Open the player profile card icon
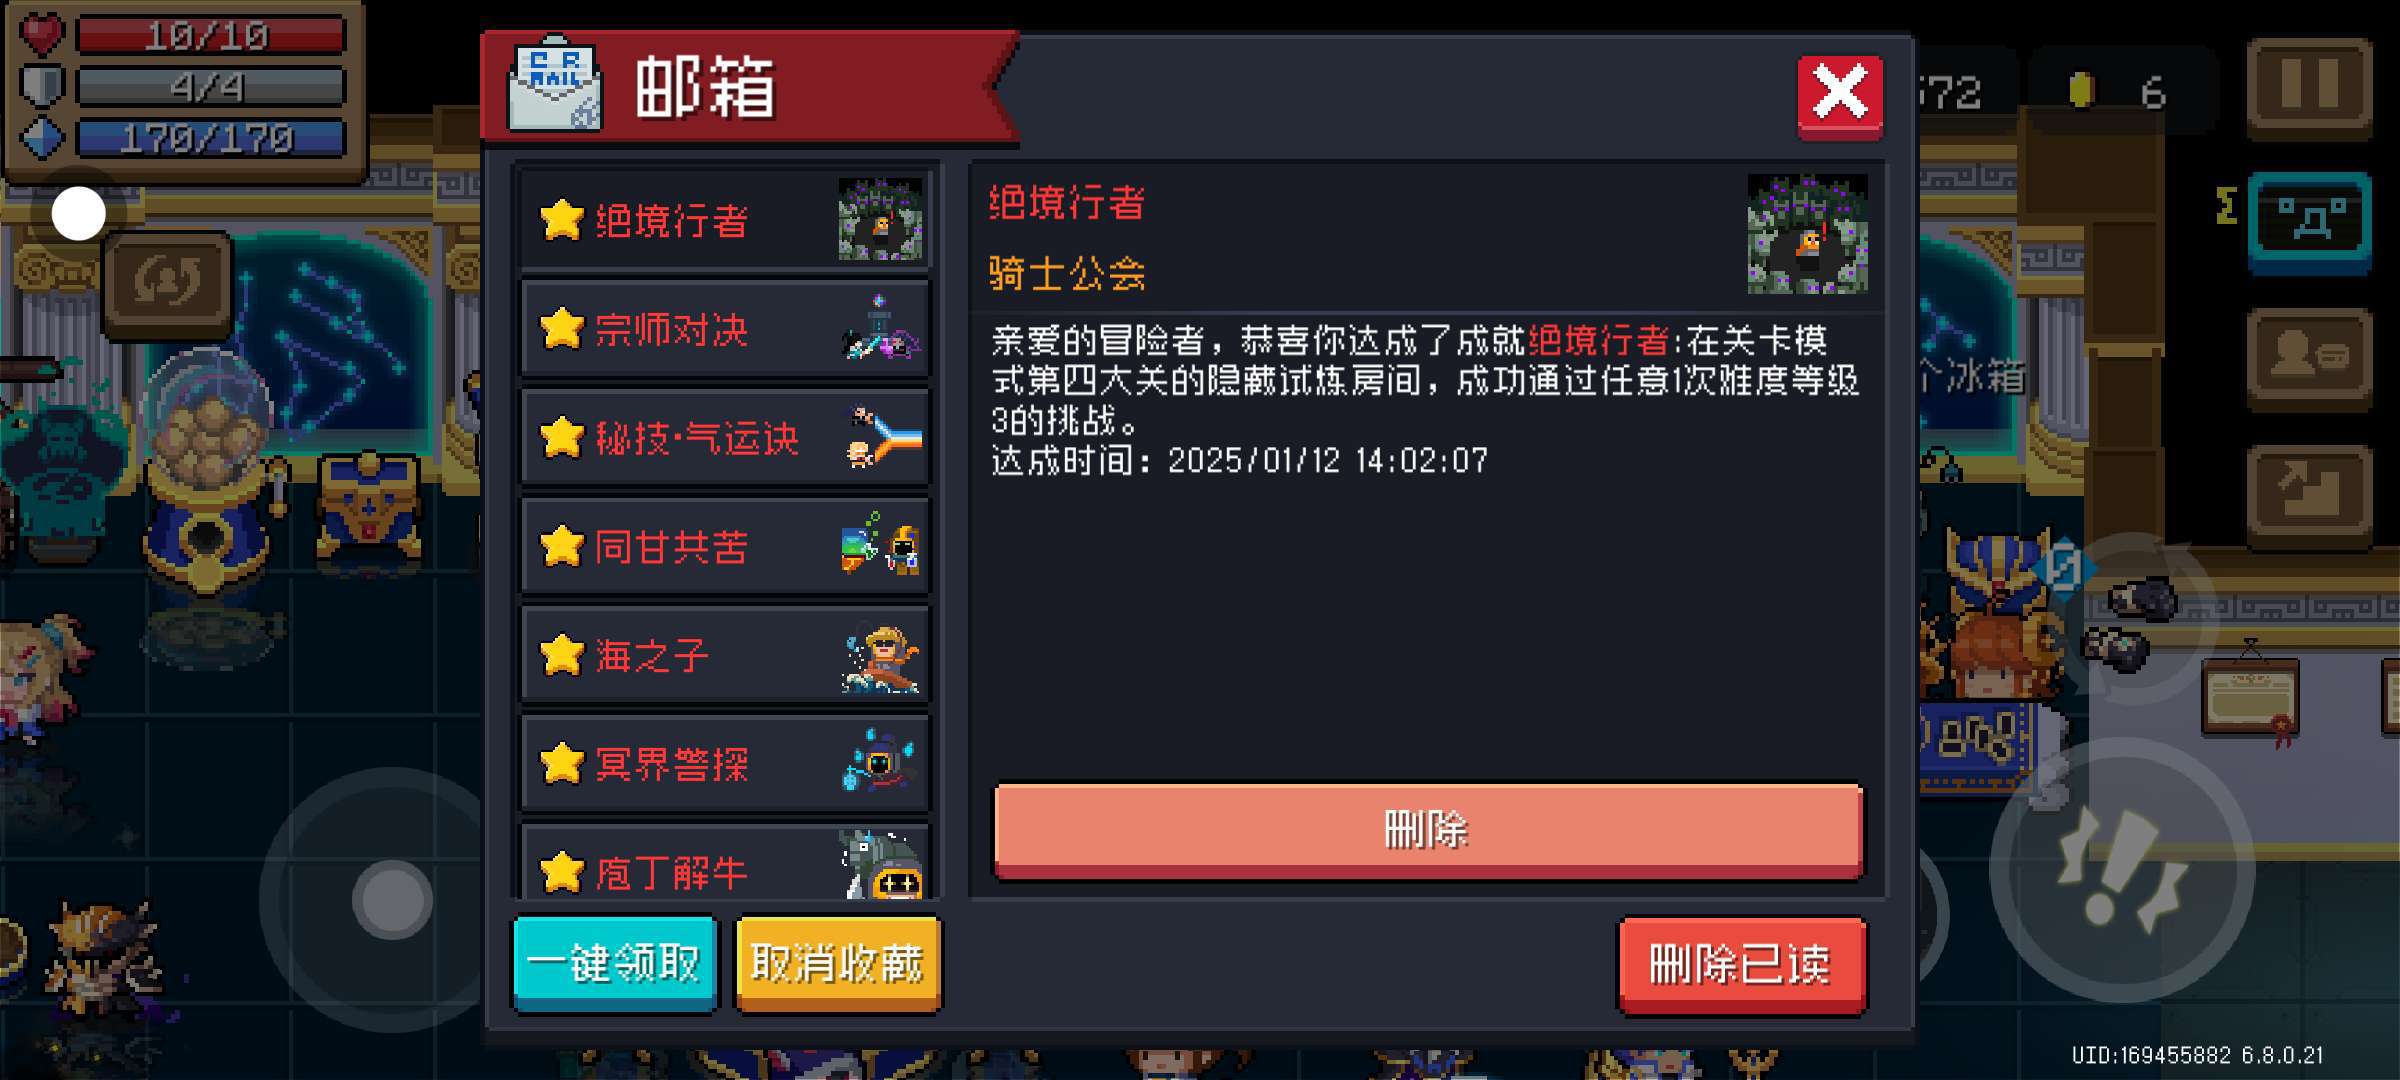This screenshot has width=2400, height=1080. 2309,357
